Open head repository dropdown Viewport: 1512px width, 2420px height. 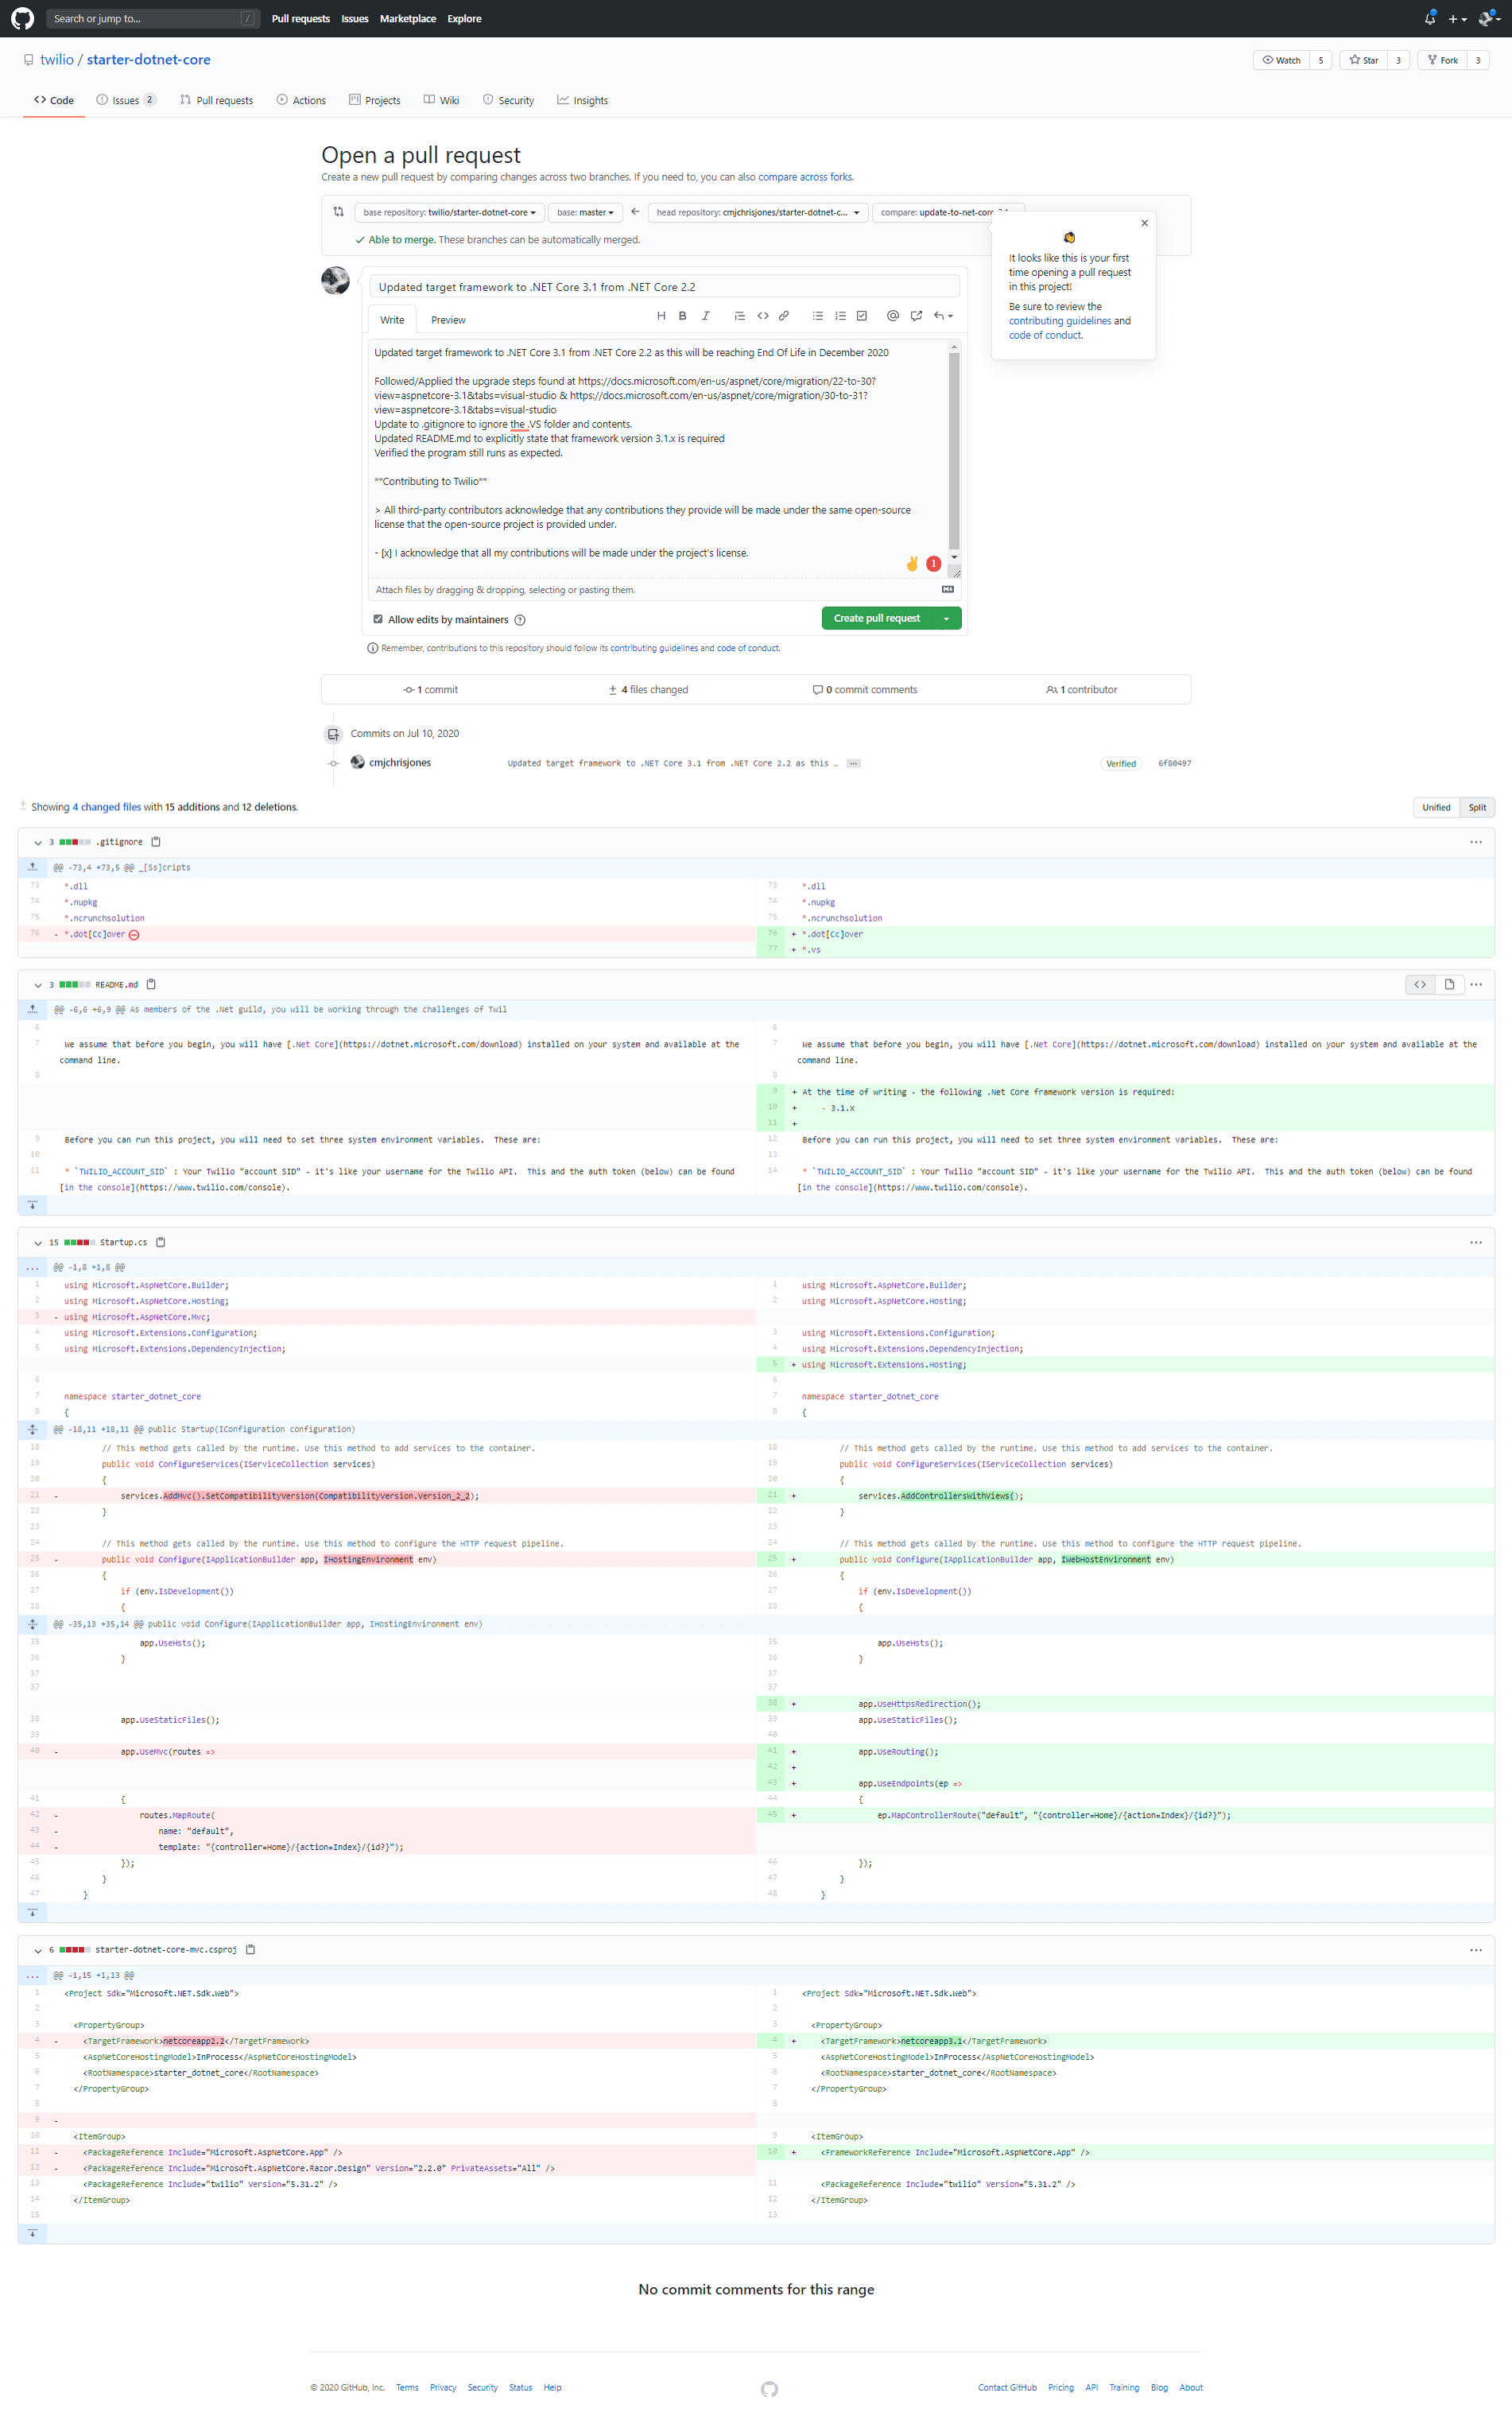(x=757, y=212)
